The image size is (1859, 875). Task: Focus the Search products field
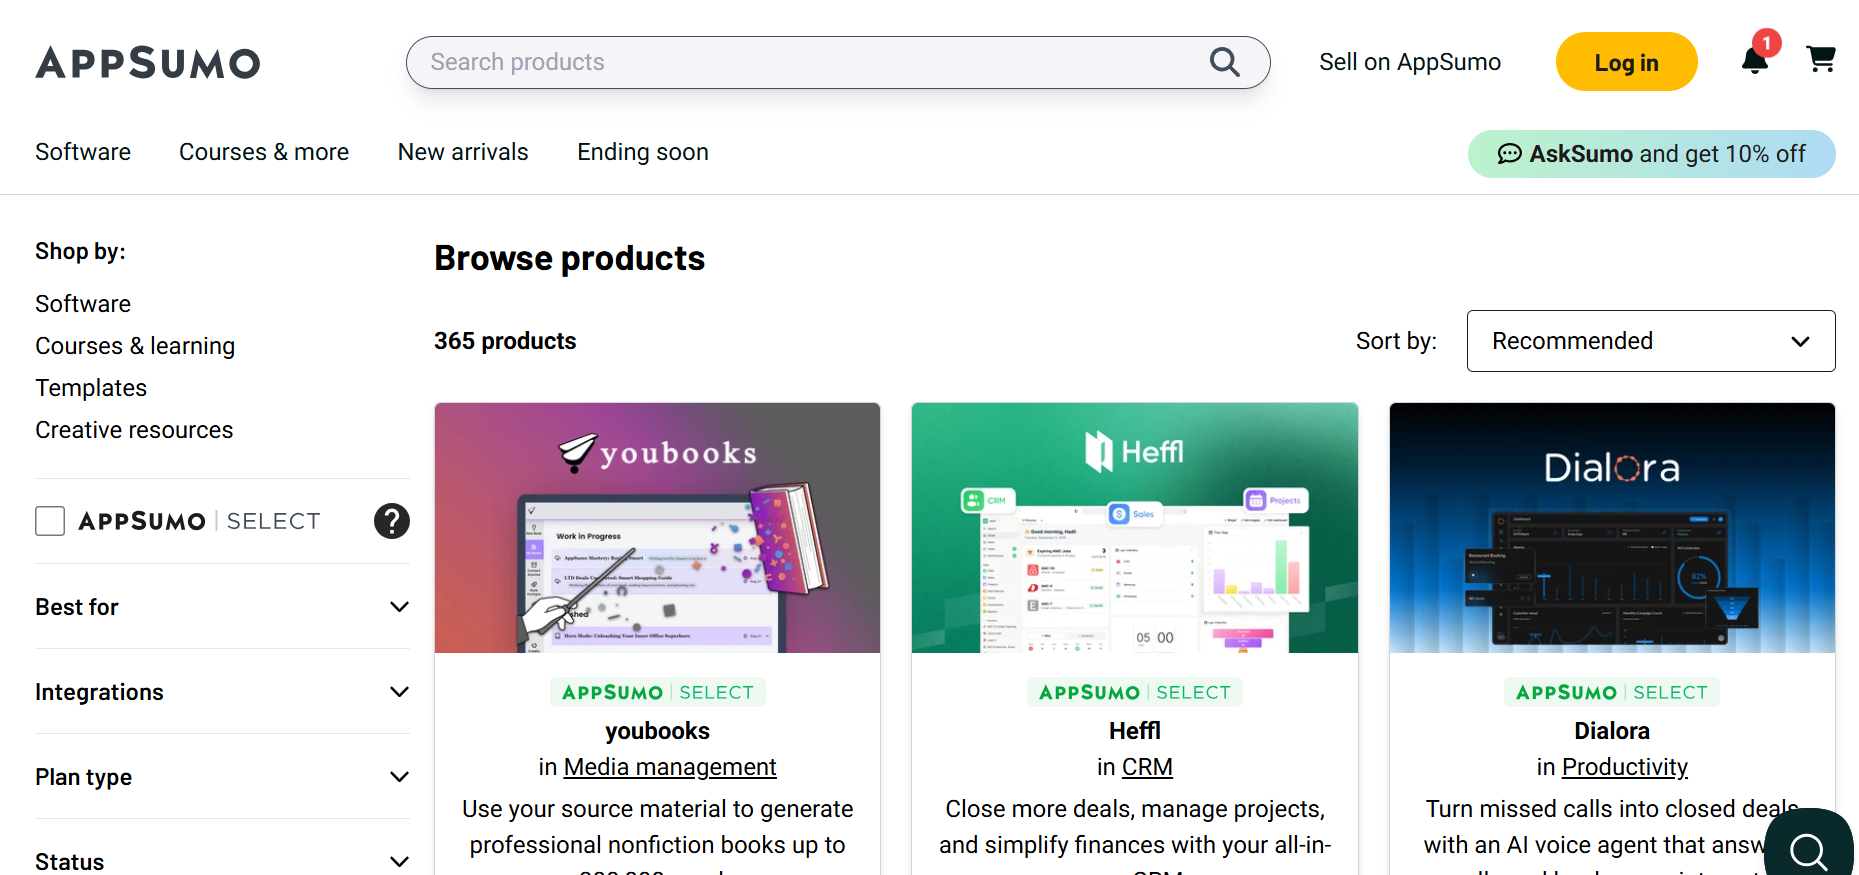(810, 62)
